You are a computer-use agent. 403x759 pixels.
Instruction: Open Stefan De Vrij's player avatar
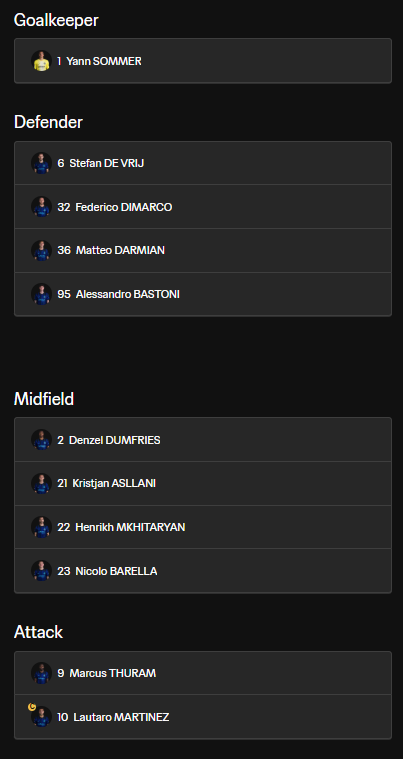42,163
